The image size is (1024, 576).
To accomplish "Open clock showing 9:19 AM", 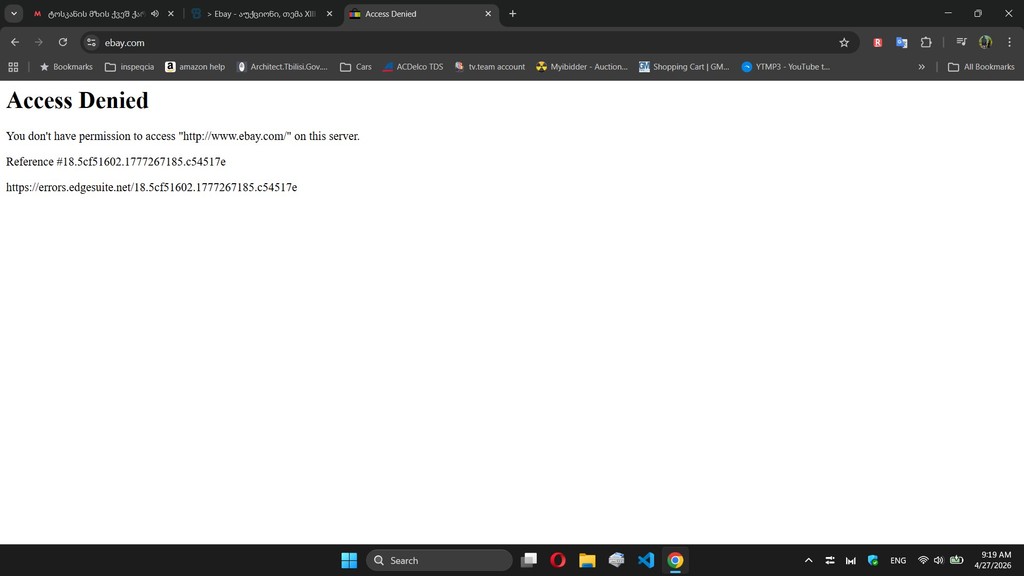I will click(x=993, y=560).
